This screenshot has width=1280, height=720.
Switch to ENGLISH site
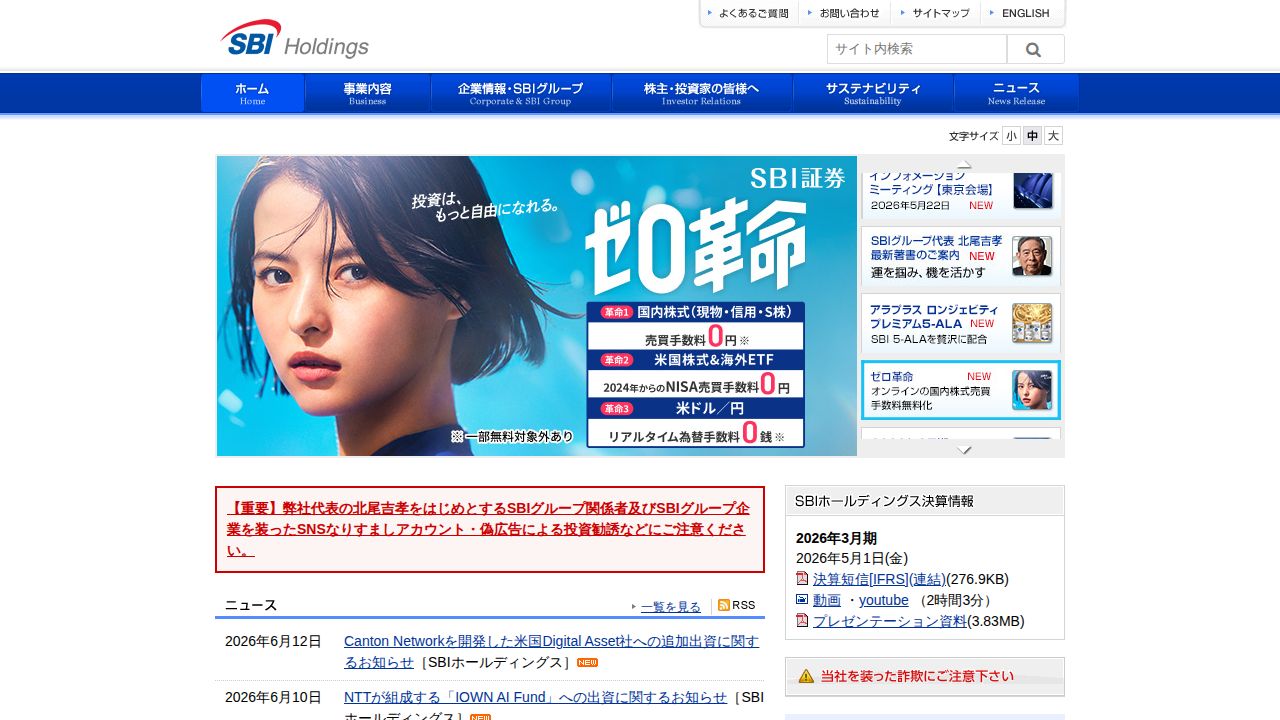[1019, 13]
